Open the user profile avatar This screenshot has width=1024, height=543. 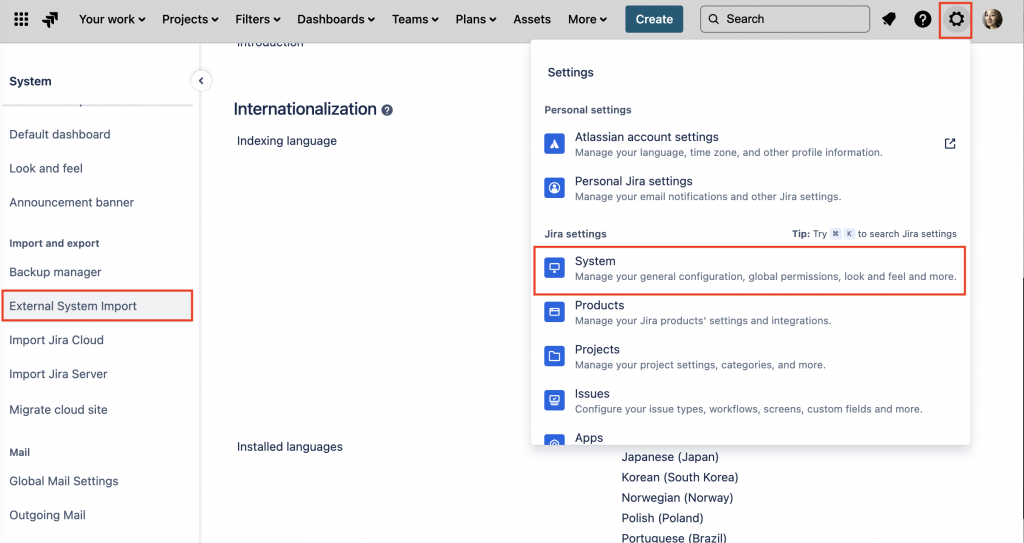click(x=992, y=19)
